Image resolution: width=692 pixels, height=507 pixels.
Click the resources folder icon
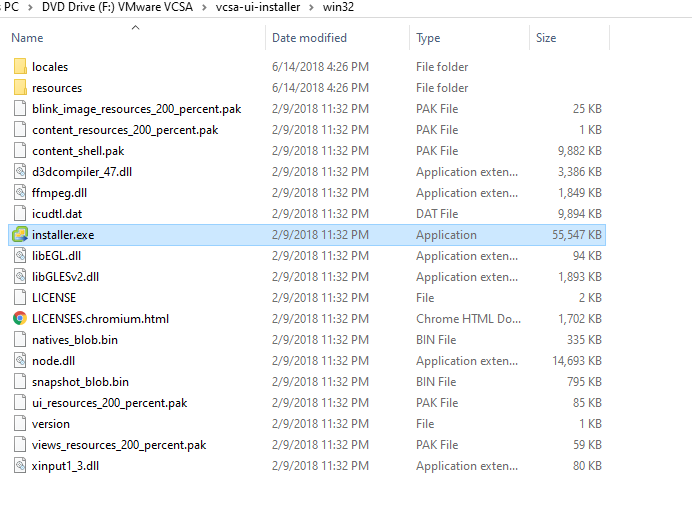tap(20, 87)
